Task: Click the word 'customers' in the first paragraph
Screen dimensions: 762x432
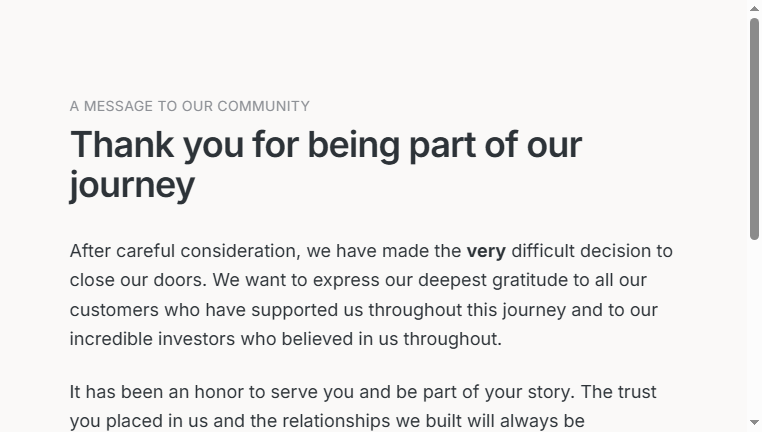Action: click(x=114, y=310)
